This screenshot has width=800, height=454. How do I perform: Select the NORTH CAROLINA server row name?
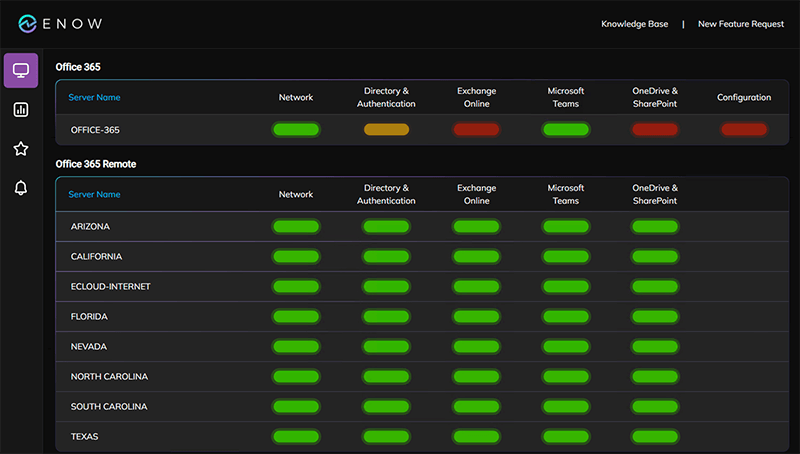(x=109, y=376)
